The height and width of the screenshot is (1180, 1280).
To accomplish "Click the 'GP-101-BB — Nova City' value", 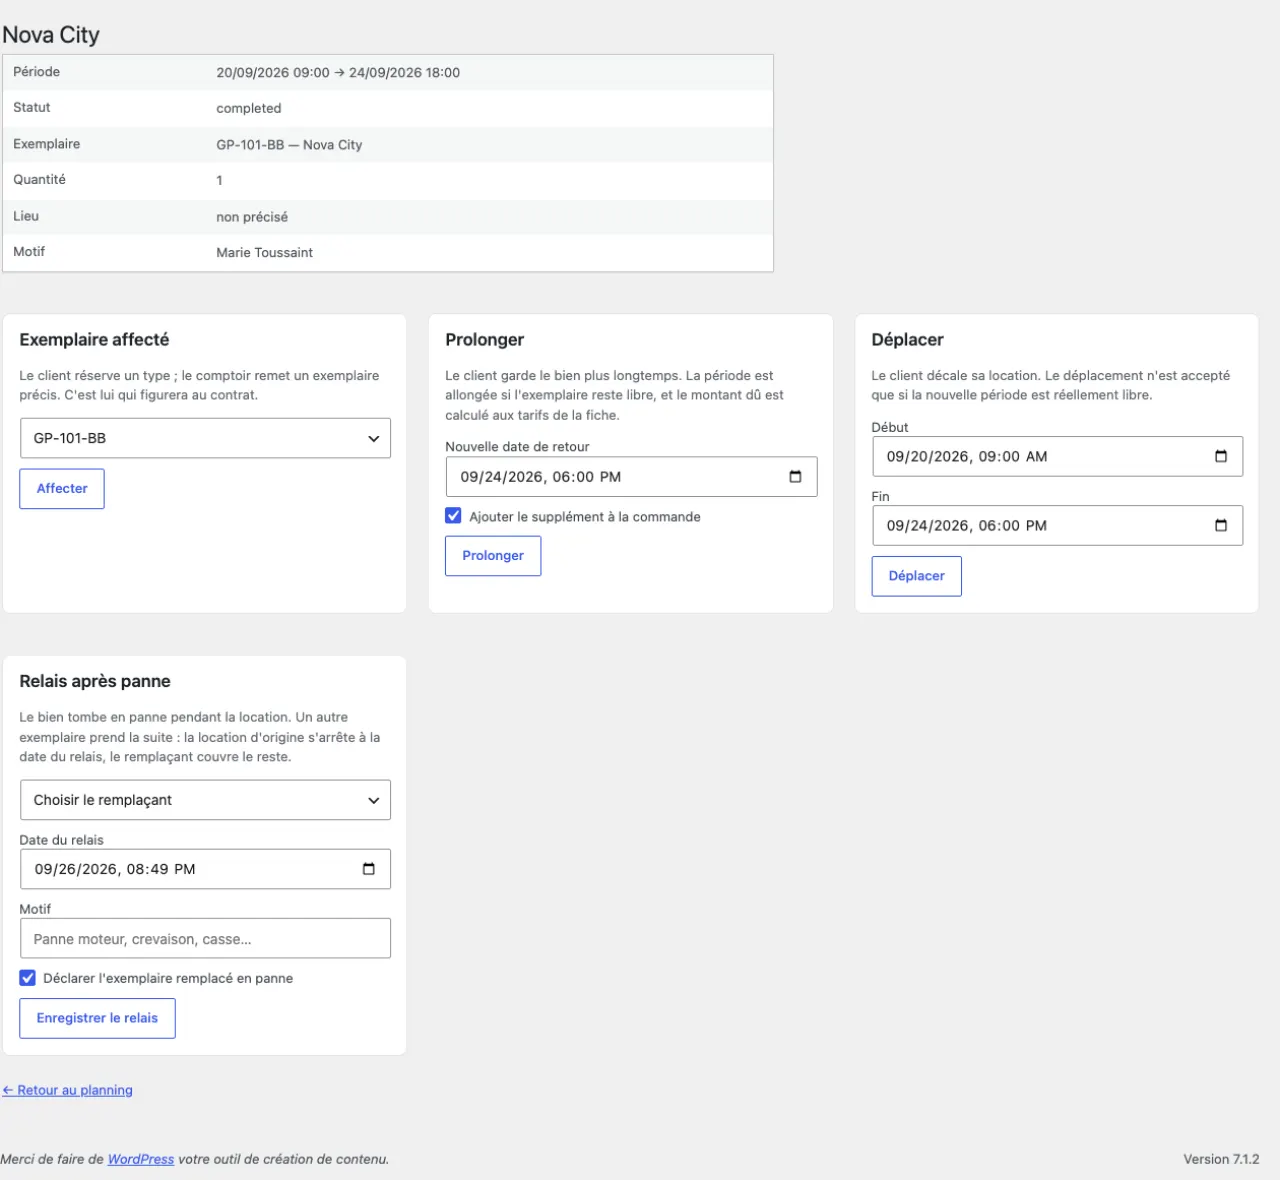I will [x=289, y=144].
